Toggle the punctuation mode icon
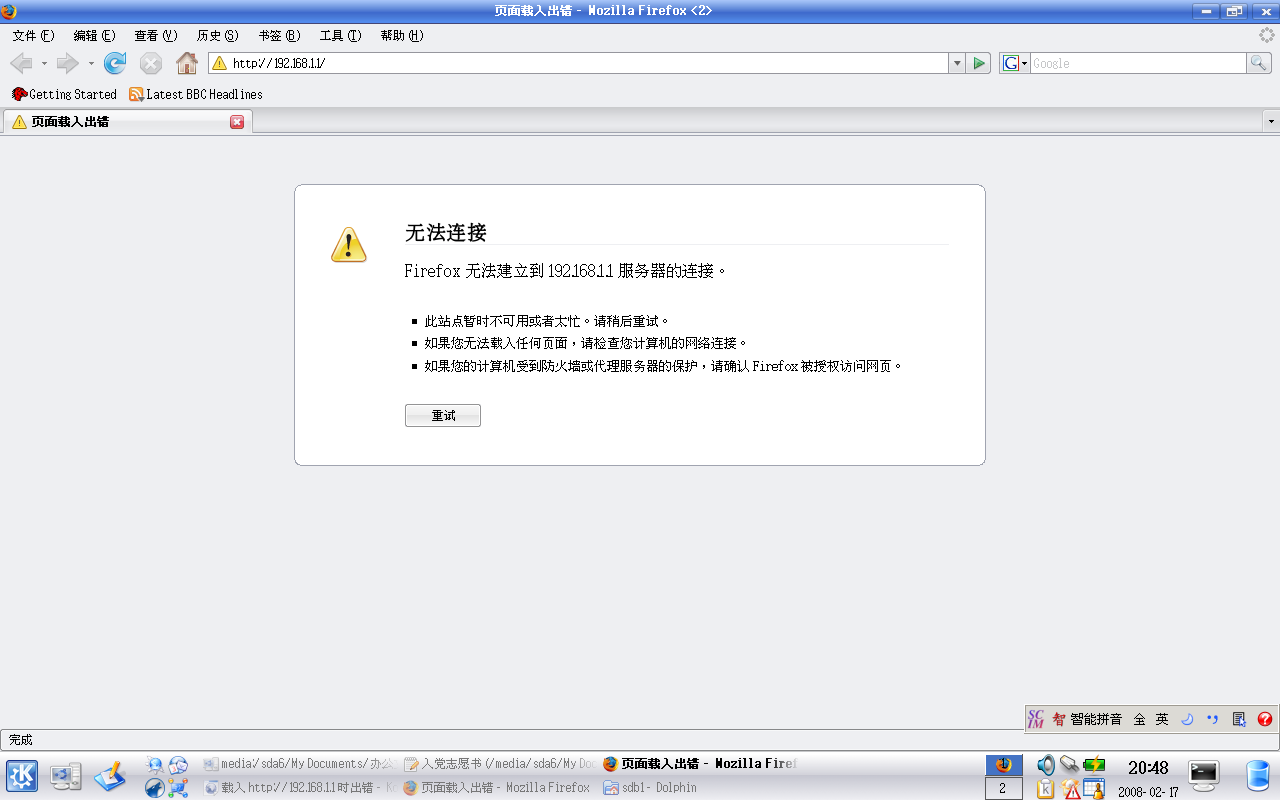1280x800 pixels. [x=1213, y=719]
